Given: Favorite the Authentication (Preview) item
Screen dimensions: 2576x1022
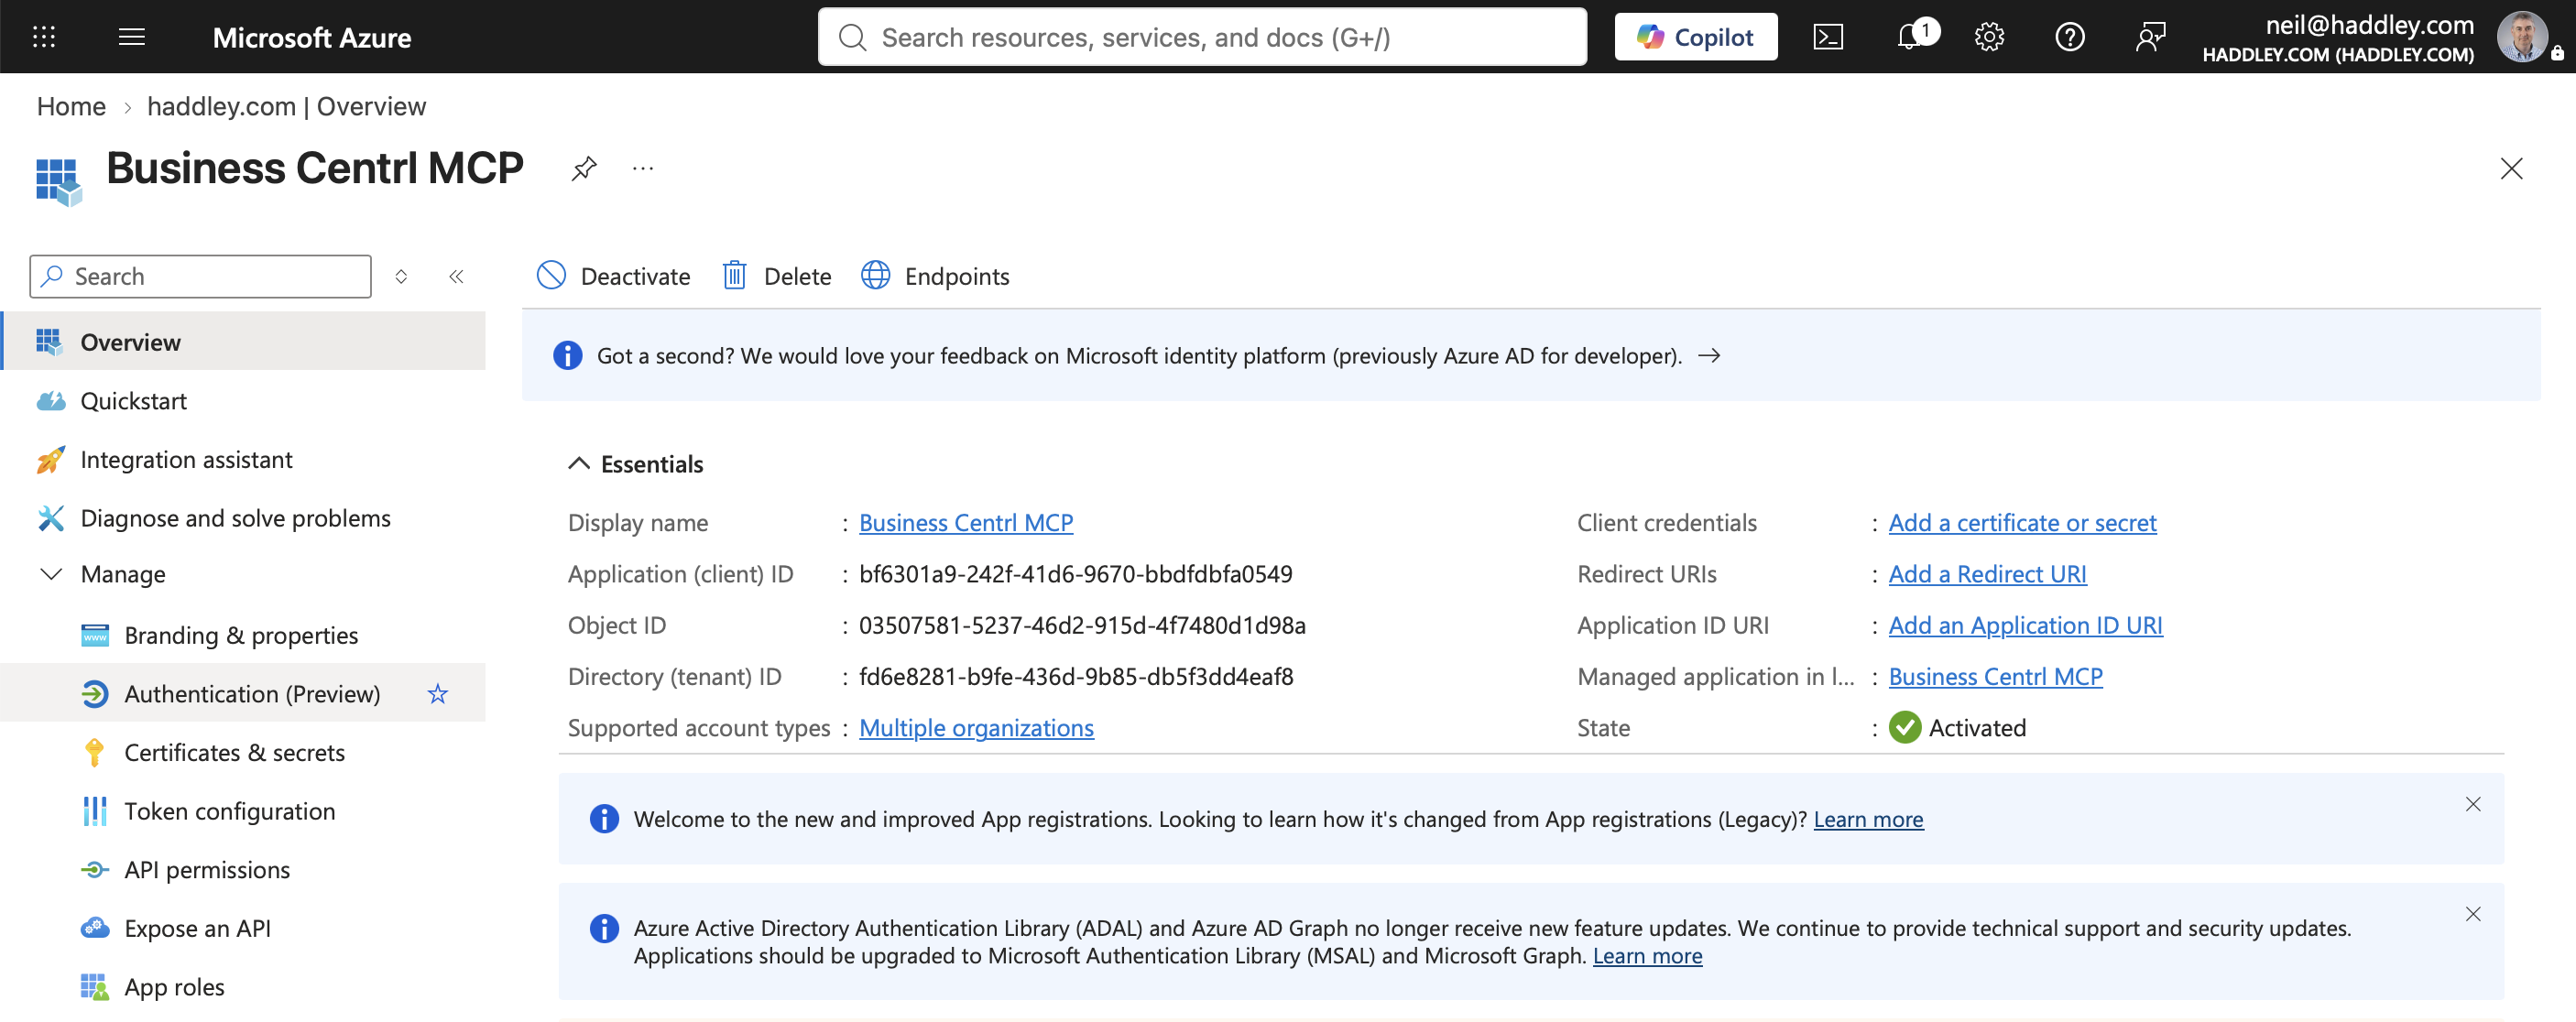Looking at the screenshot, I should pos(438,693).
